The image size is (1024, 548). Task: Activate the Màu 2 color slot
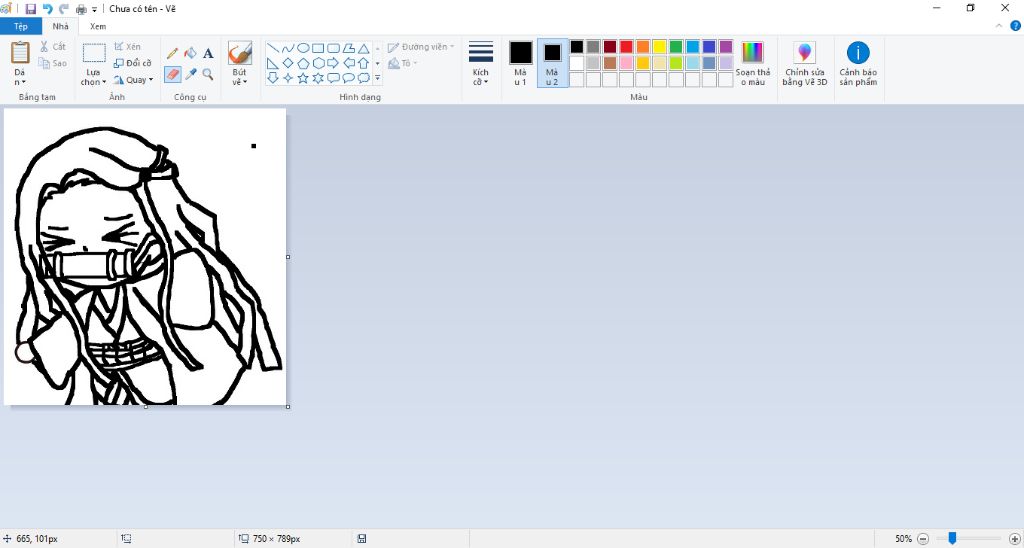(552, 63)
